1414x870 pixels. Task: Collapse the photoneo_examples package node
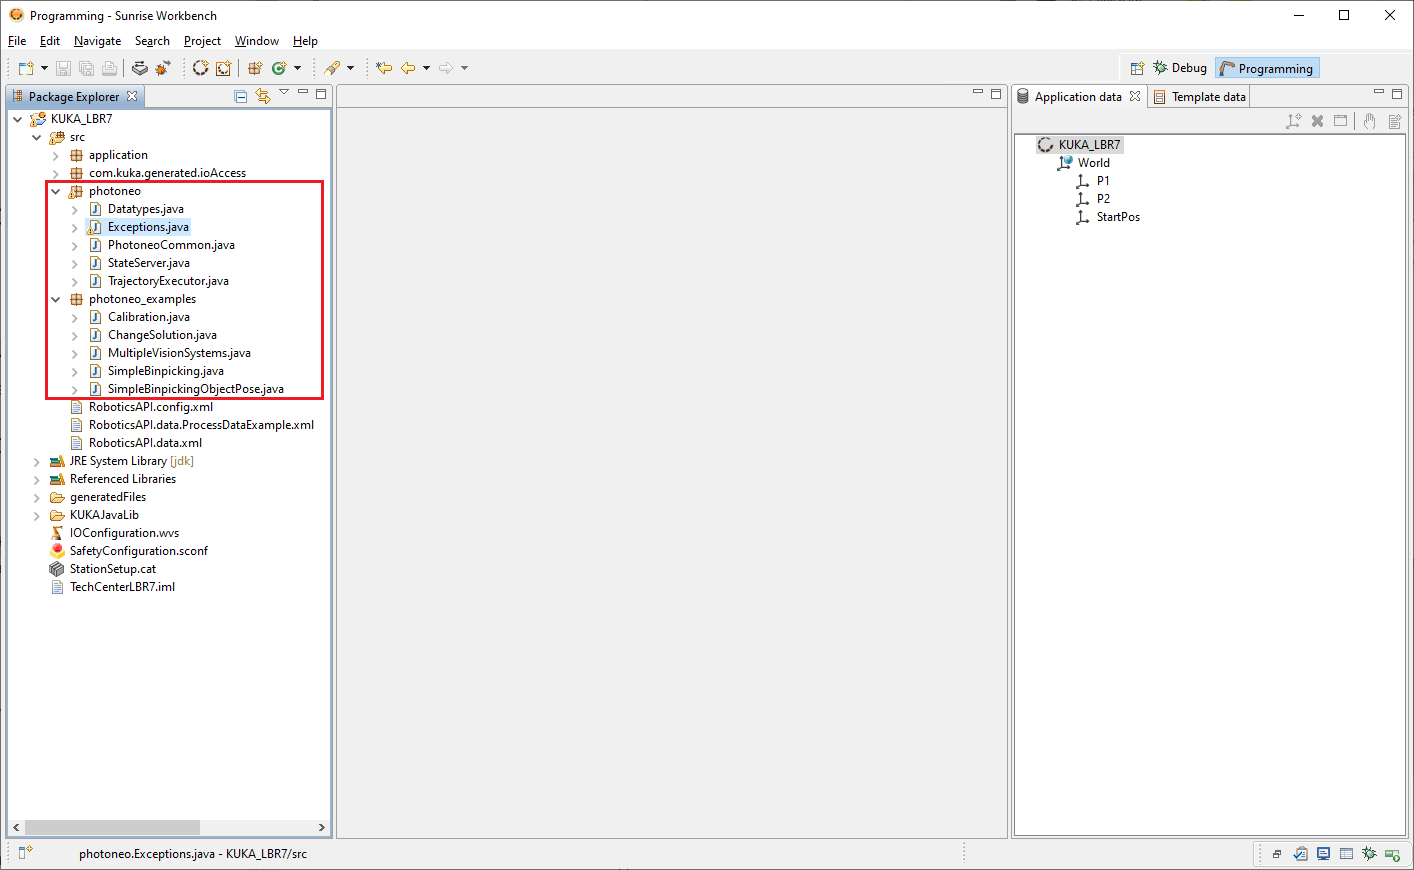tap(56, 299)
